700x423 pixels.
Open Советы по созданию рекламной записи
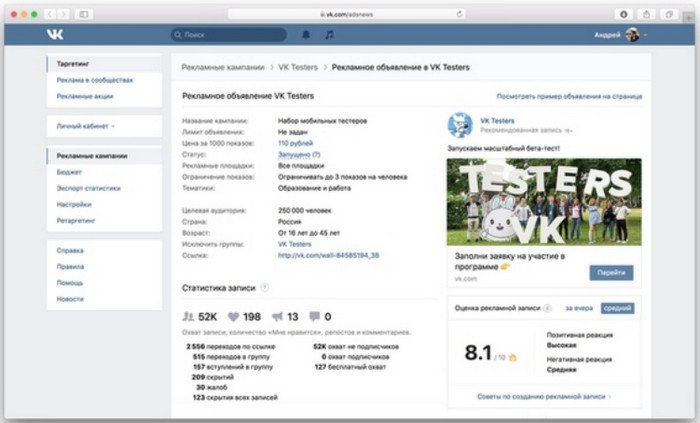pyautogui.click(x=544, y=396)
